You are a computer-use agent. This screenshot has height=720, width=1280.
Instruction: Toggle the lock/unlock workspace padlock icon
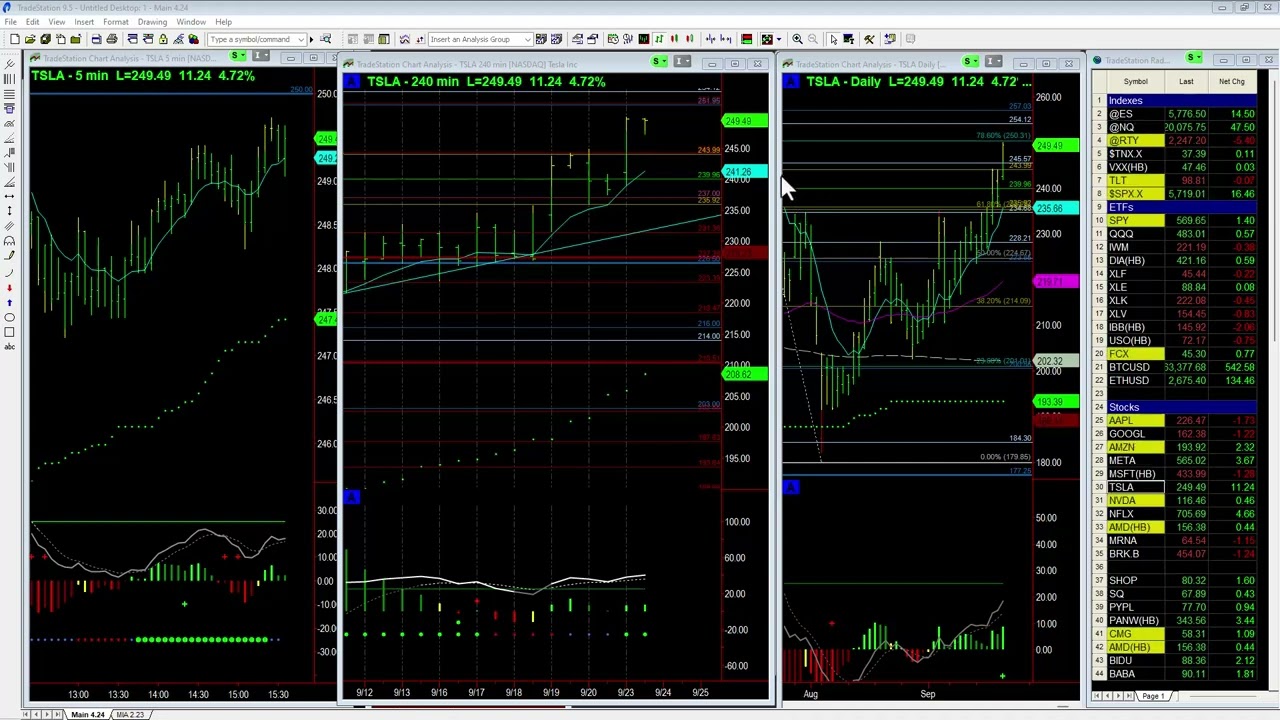click(x=163, y=39)
